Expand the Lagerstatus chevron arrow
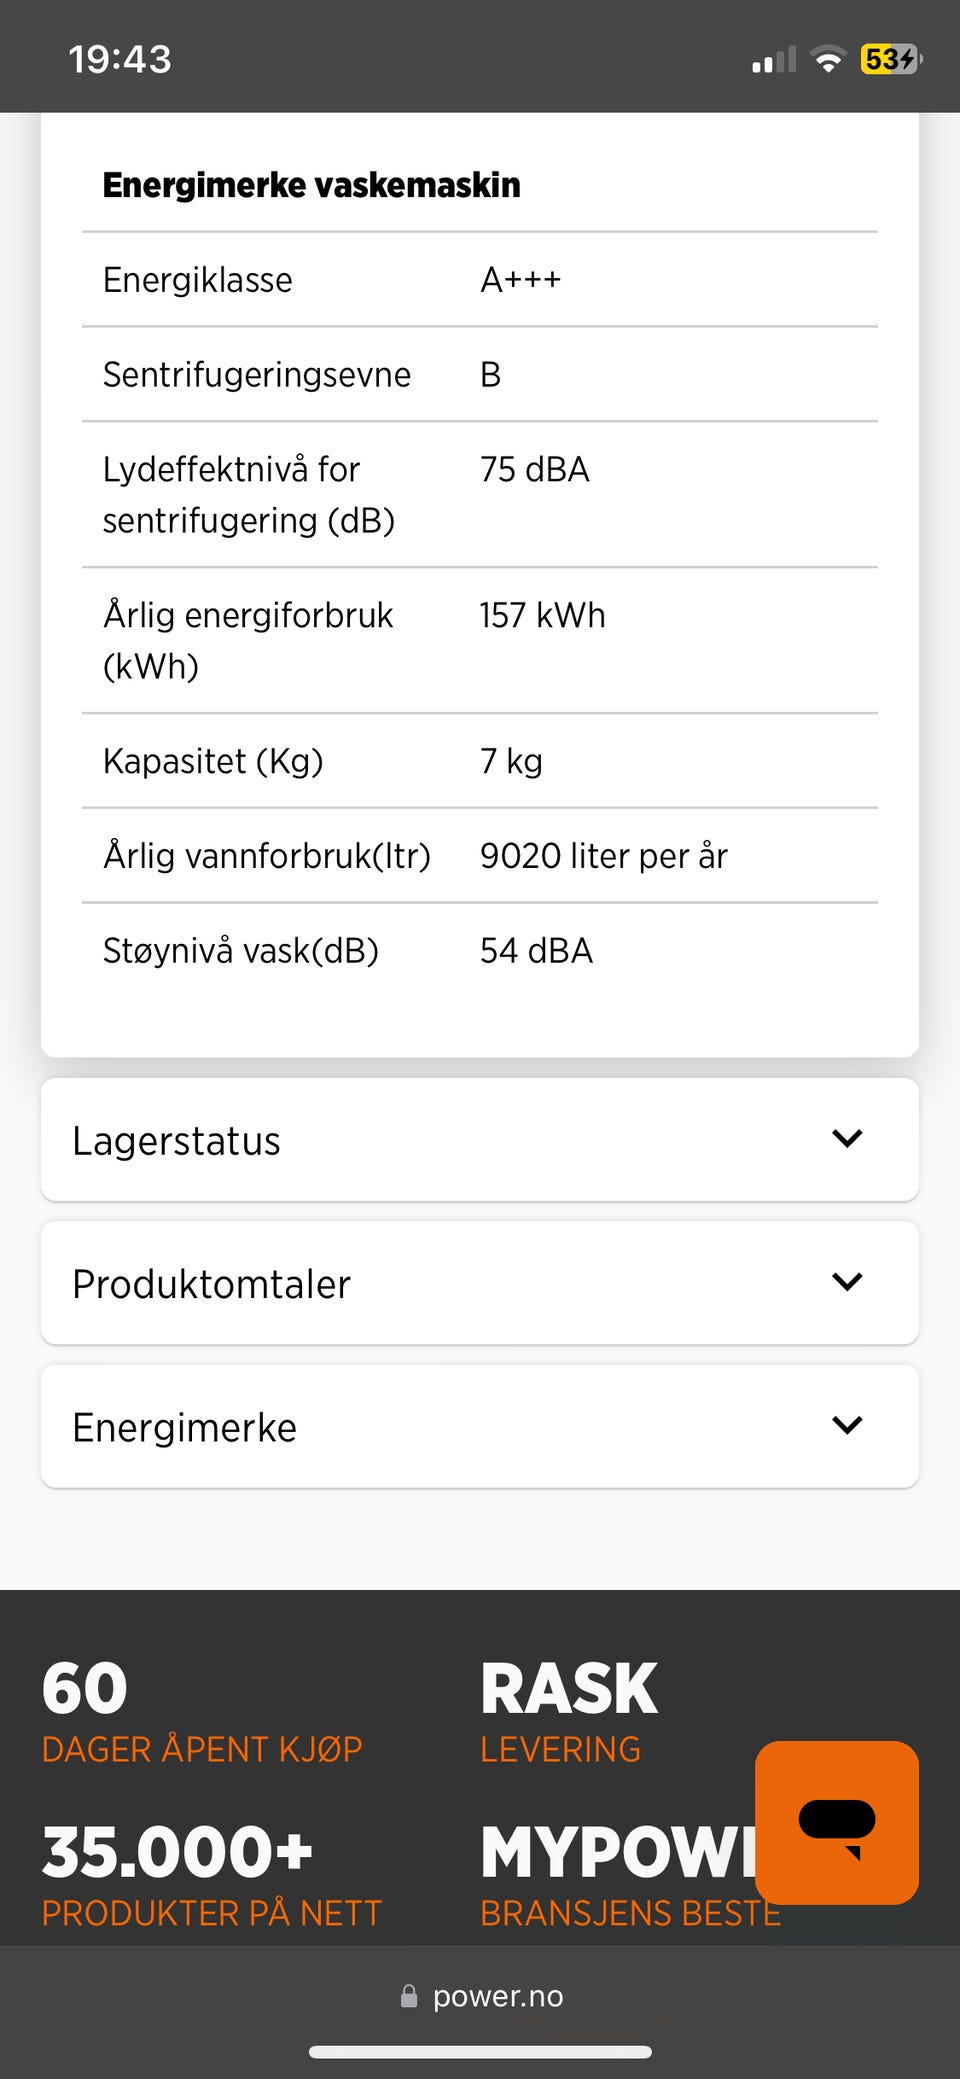 coord(847,1138)
